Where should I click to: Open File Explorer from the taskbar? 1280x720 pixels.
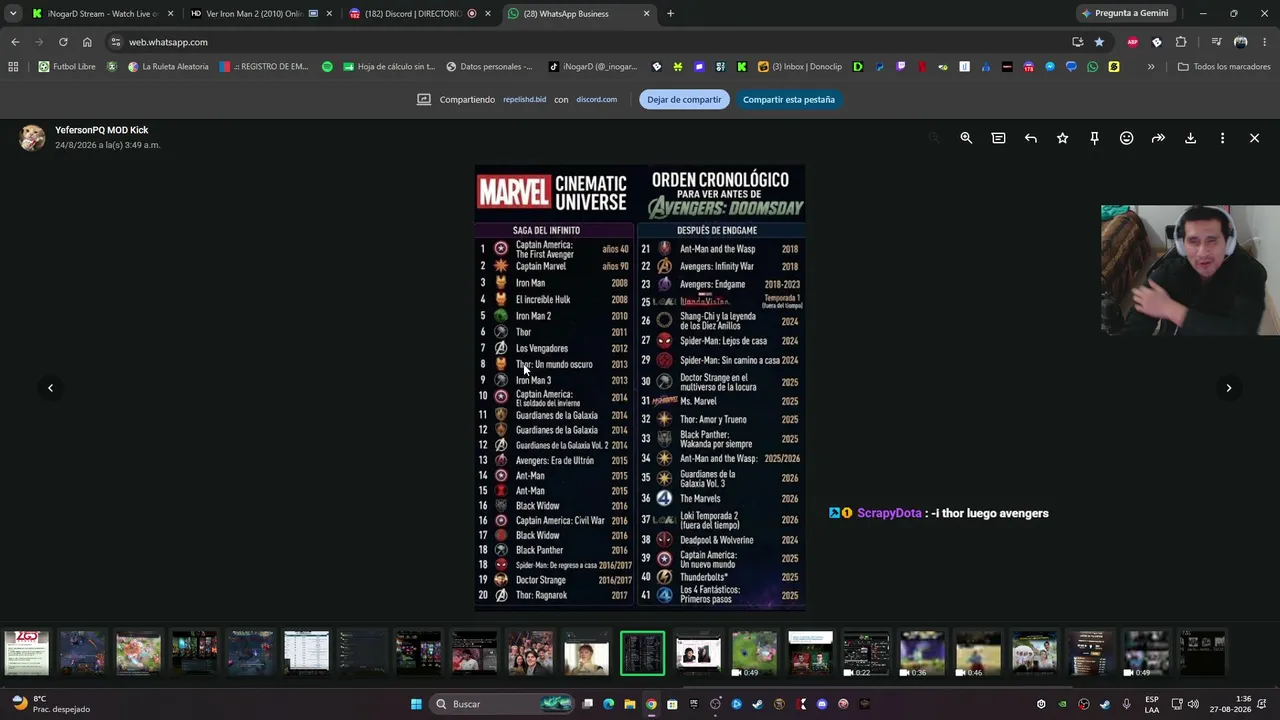[x=630, y=704]
